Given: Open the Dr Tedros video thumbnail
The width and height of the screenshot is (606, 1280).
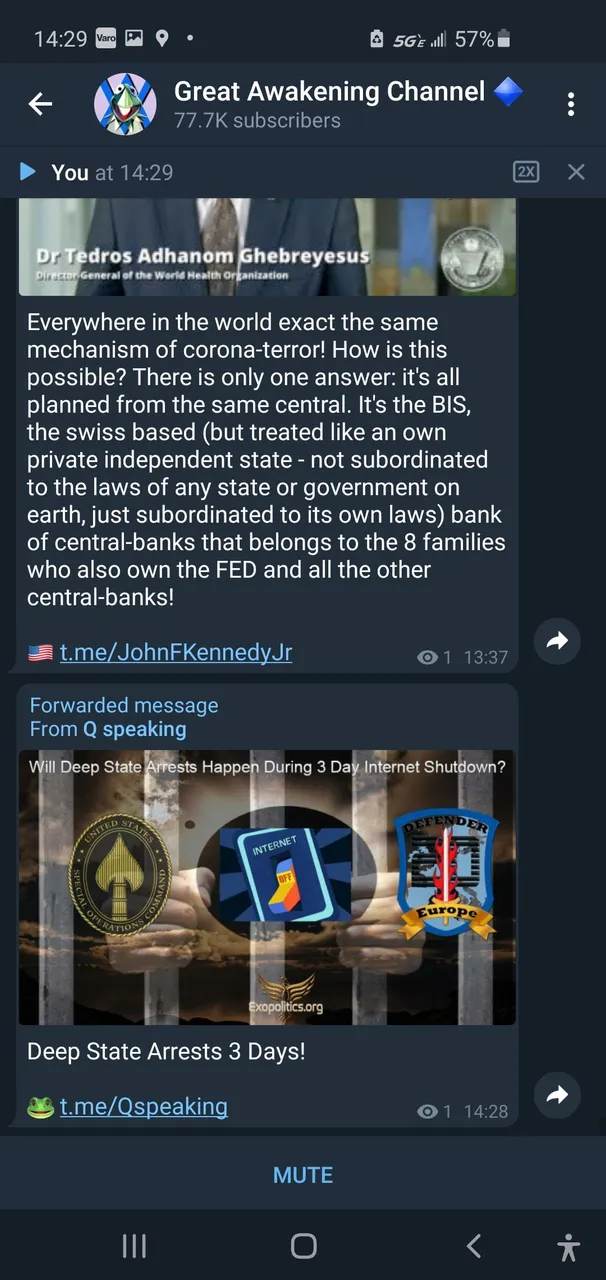Looking at the screenshot, I should [x=267, y=246].
